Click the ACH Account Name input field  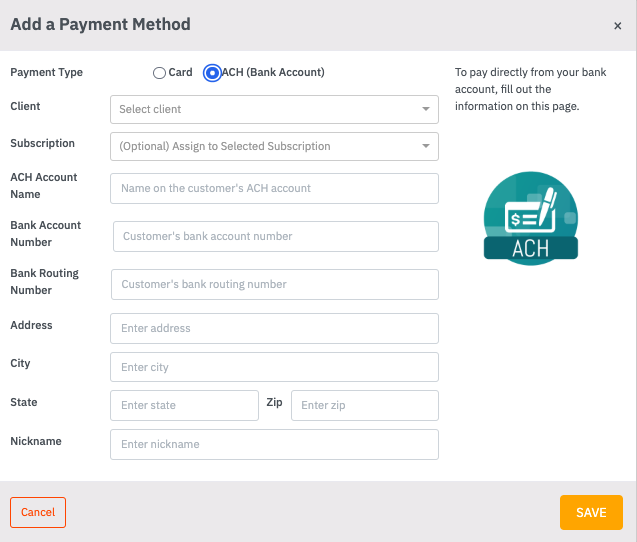pyautogui.click(x=274, y=189)
